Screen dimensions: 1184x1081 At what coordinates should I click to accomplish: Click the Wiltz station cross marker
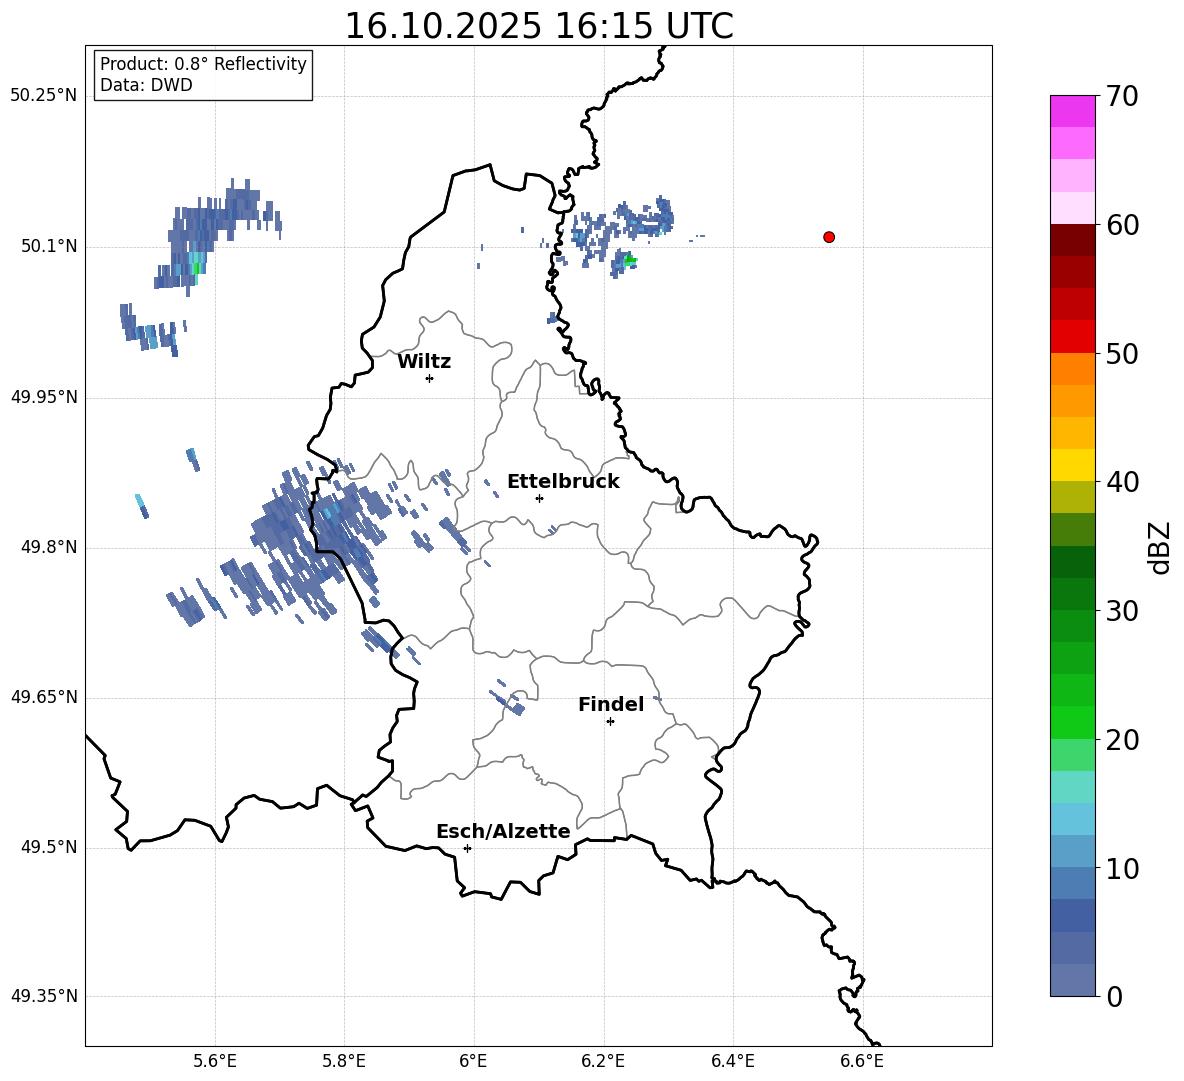(430, 378)
